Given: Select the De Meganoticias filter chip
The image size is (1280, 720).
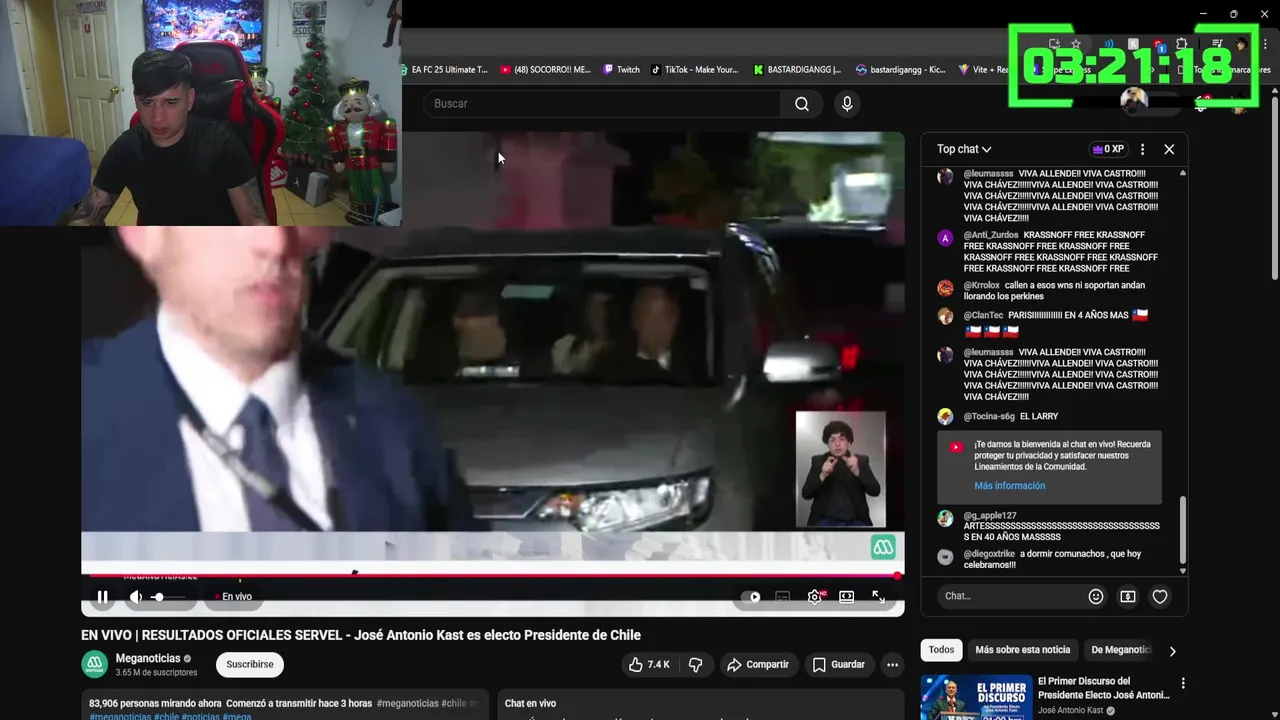Looking at the screenshot, I should pos(1120,650).
